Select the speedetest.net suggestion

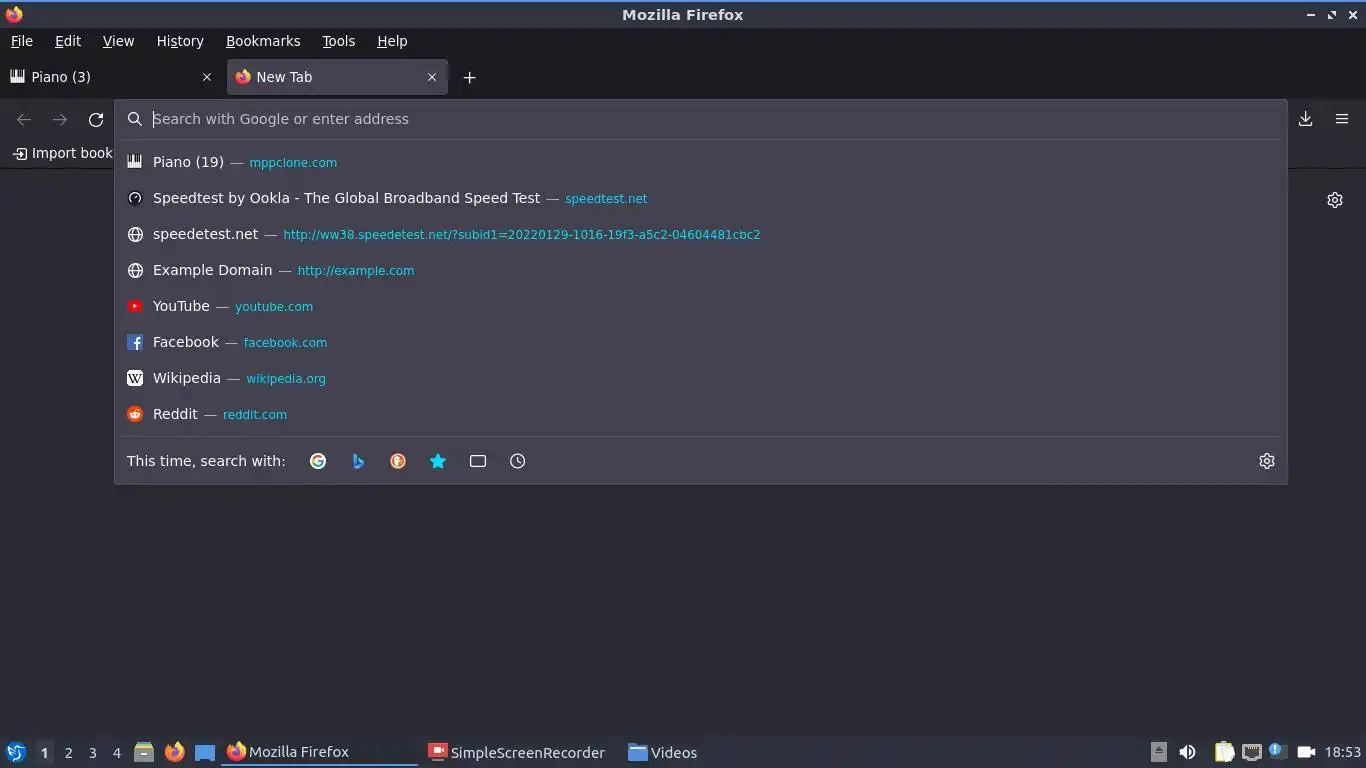click(700, 234)
